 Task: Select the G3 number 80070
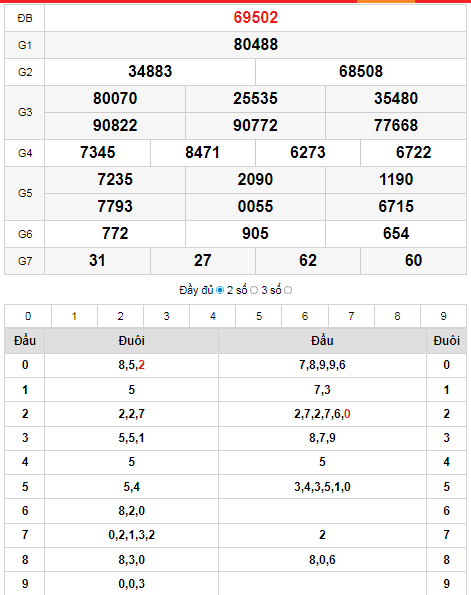click(x=115, y=98)
